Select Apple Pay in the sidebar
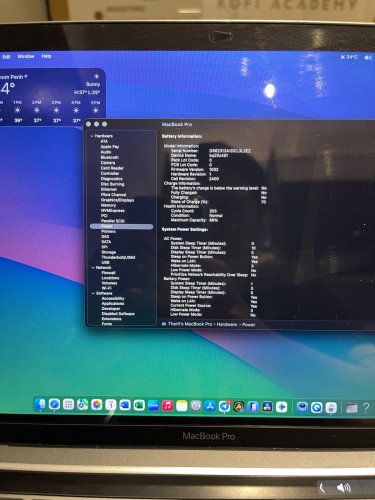Image resolution: width=375 pixels, height=500 pixels. pyautogui.click(x=110, y=147)
